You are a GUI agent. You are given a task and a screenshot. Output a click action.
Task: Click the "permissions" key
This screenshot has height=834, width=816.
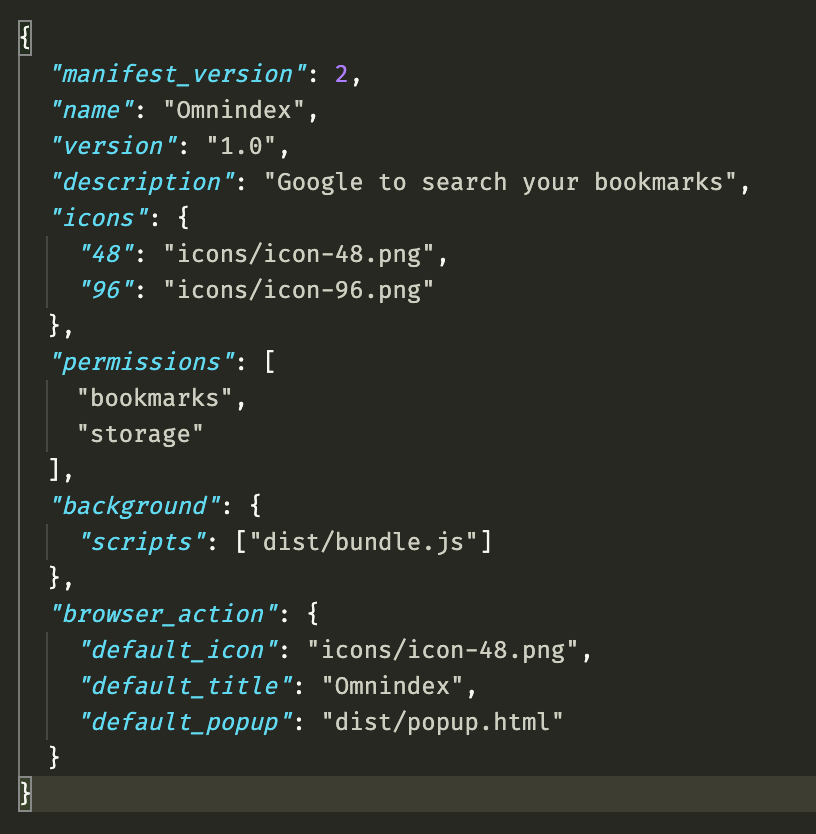(x=143, y=363)
